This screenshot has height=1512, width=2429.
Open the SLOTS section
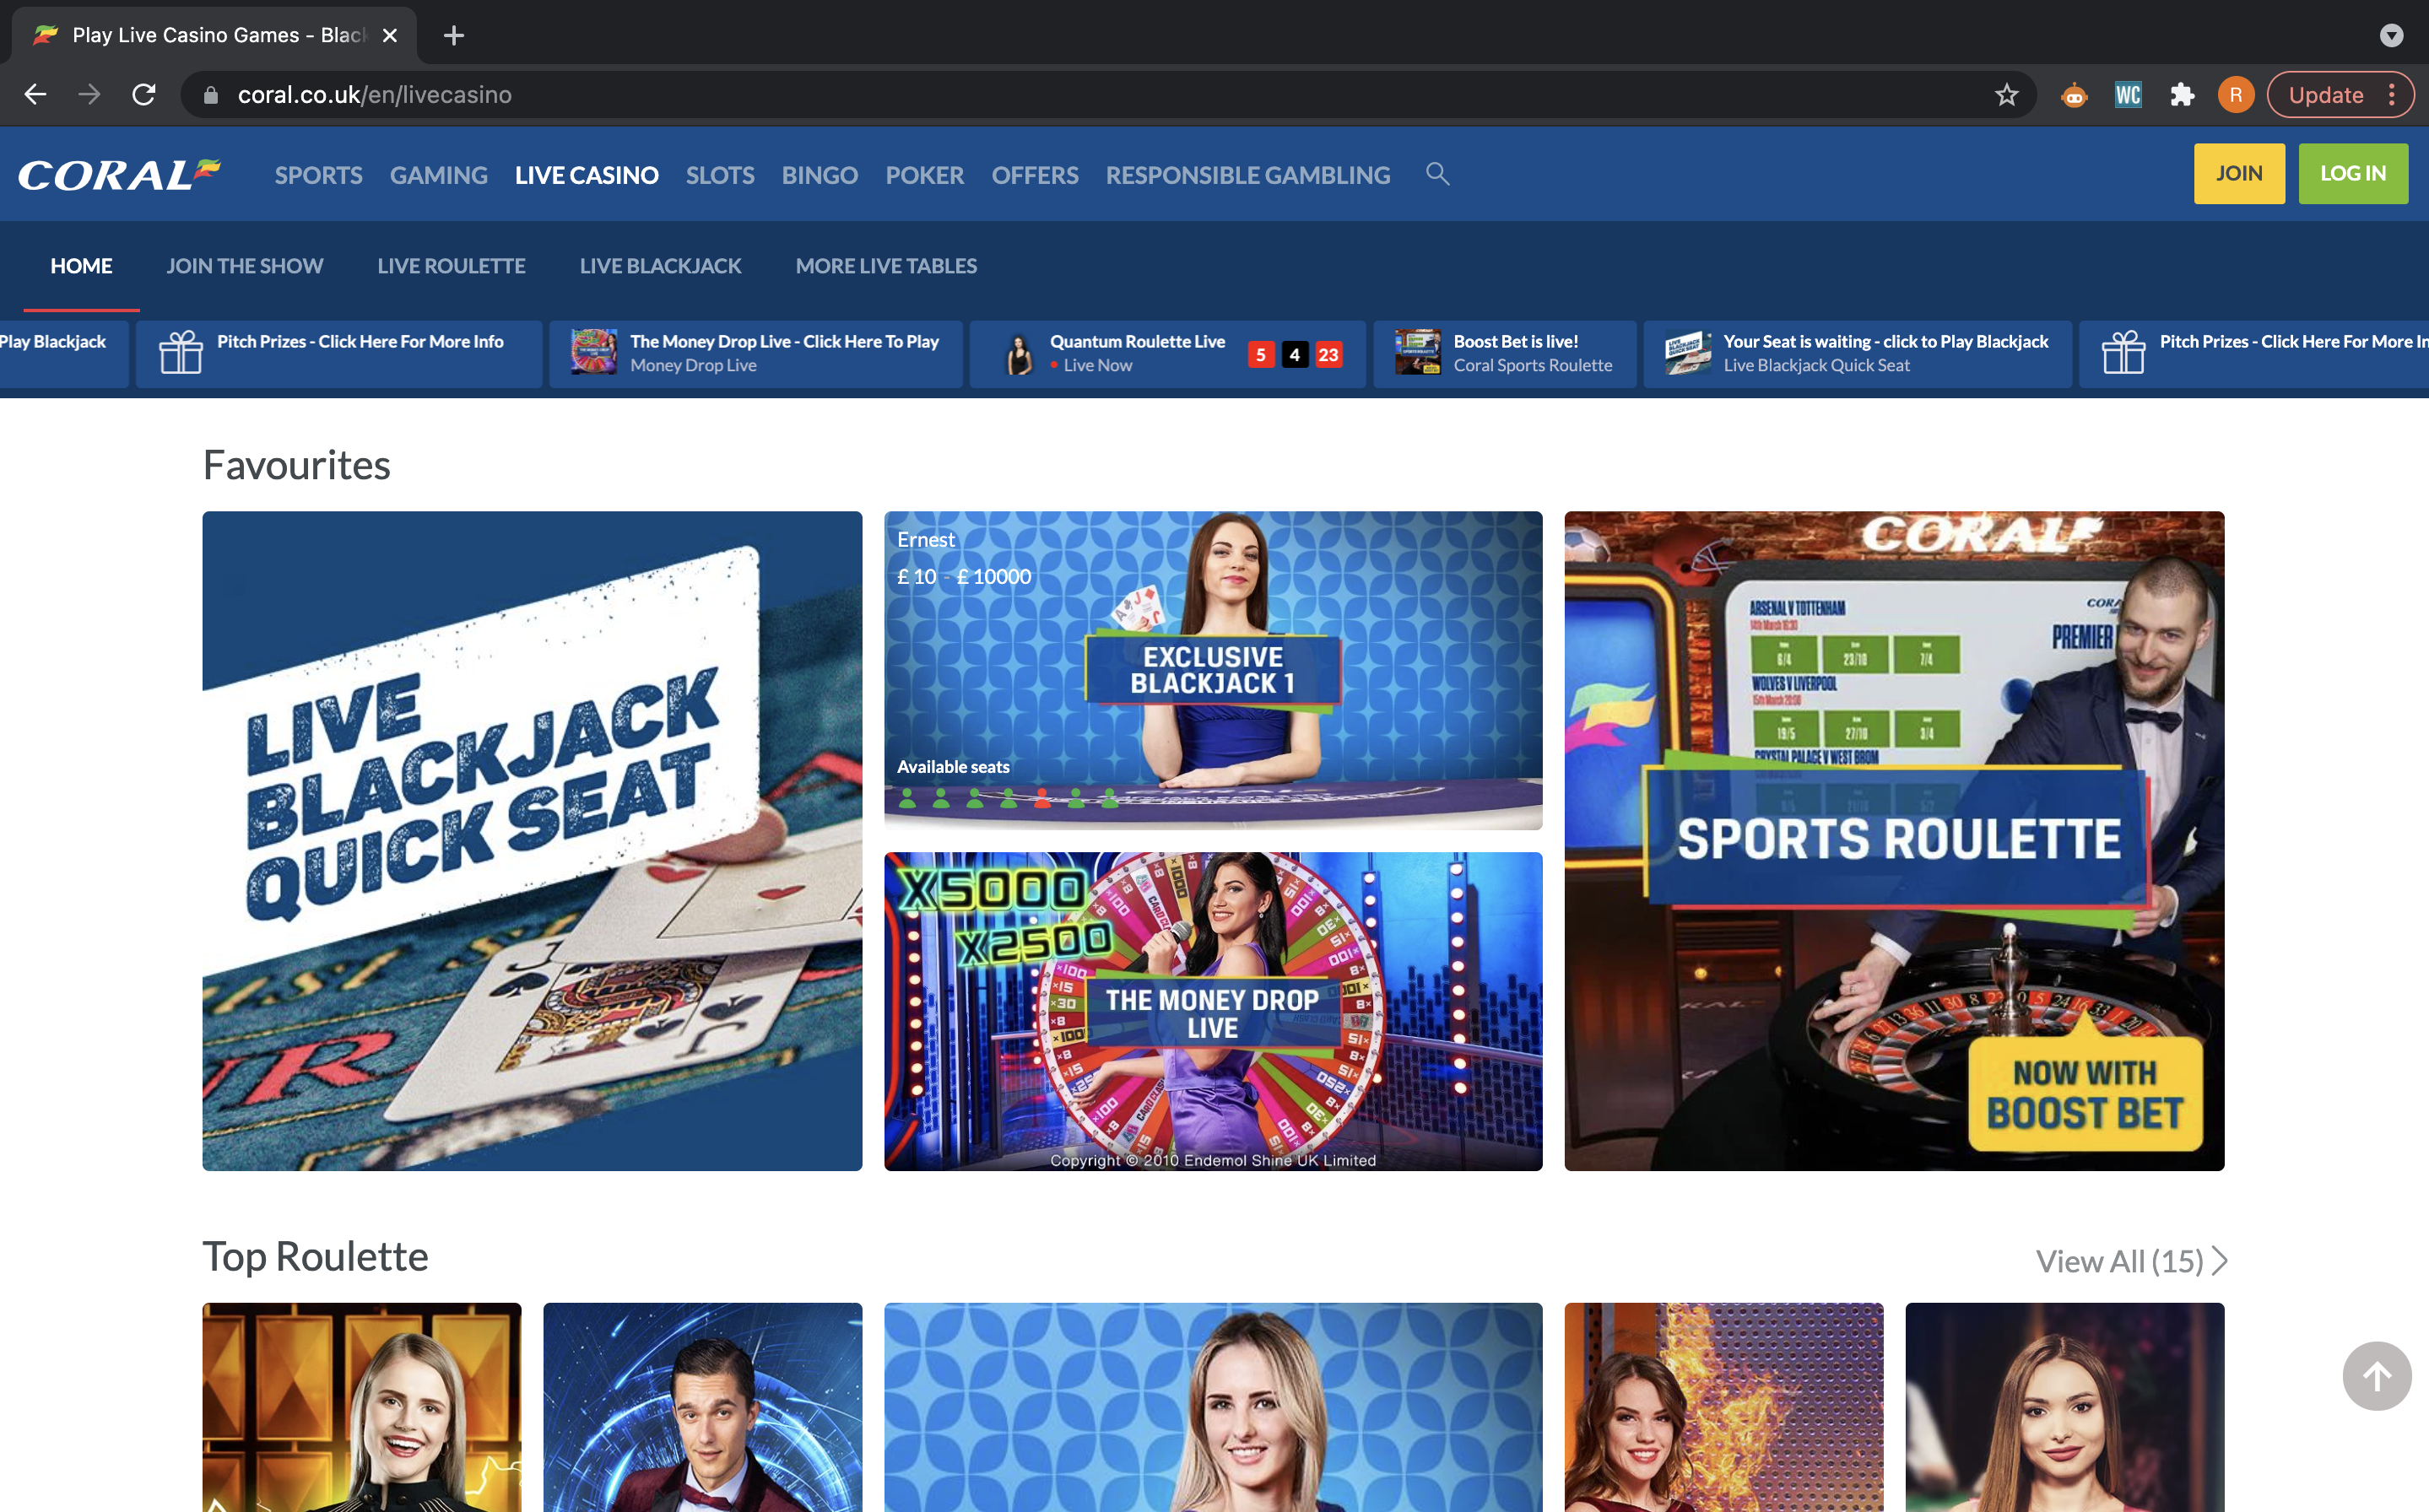720,175
